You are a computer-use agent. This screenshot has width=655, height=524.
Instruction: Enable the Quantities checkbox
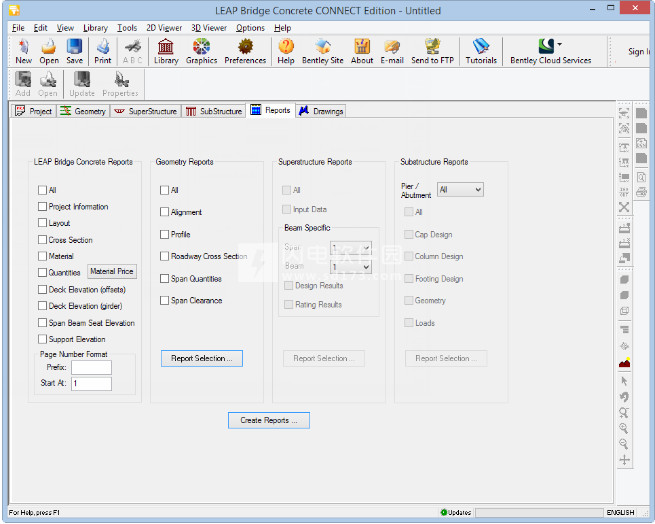[42, 272]
